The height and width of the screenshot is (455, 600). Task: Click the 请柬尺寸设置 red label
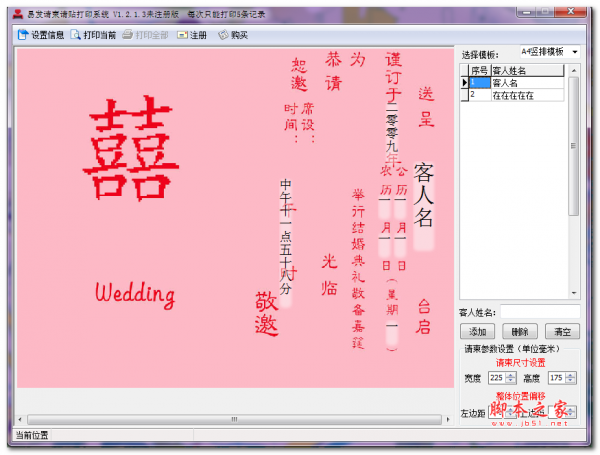coord(520,362)
